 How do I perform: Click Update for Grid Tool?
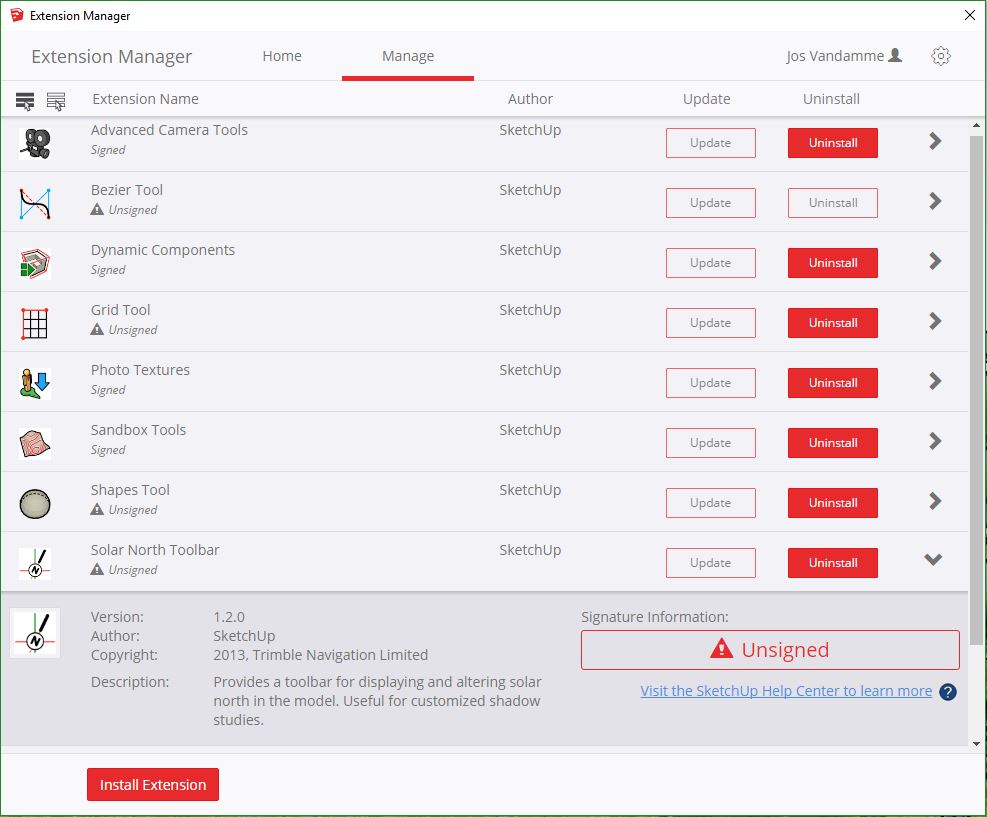[x=711, y=323]
